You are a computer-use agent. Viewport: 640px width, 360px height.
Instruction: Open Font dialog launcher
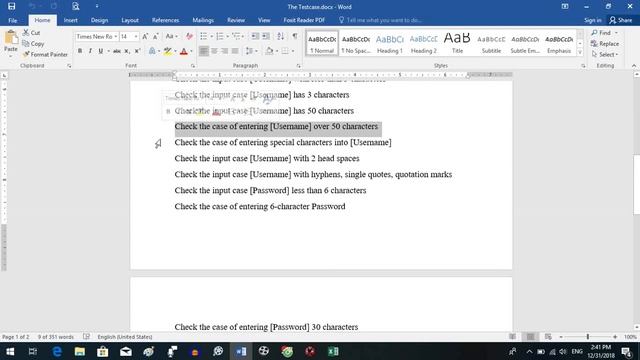coord(193,66)
